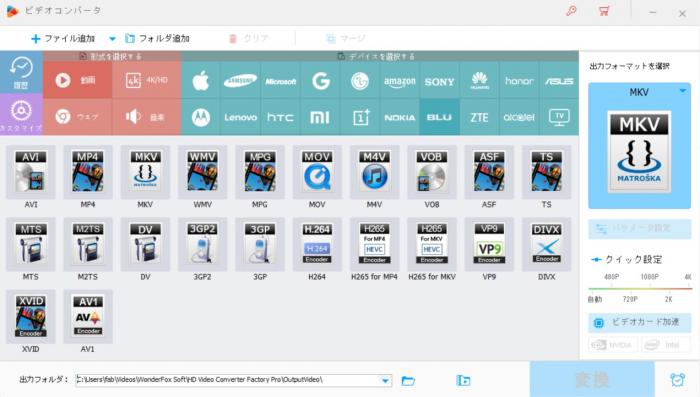This screenshot has height=397, width=700.
Task: Choose H265 for MP4 encoder
Action: coord(374,244)
